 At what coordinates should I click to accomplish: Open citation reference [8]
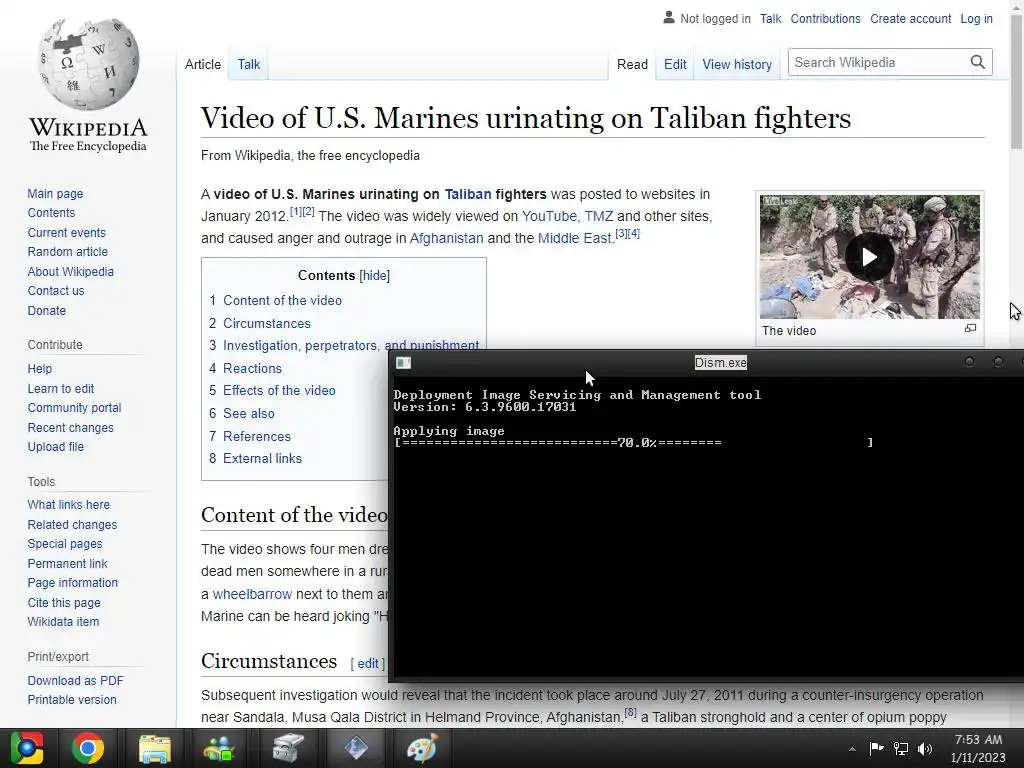[630, 712]
